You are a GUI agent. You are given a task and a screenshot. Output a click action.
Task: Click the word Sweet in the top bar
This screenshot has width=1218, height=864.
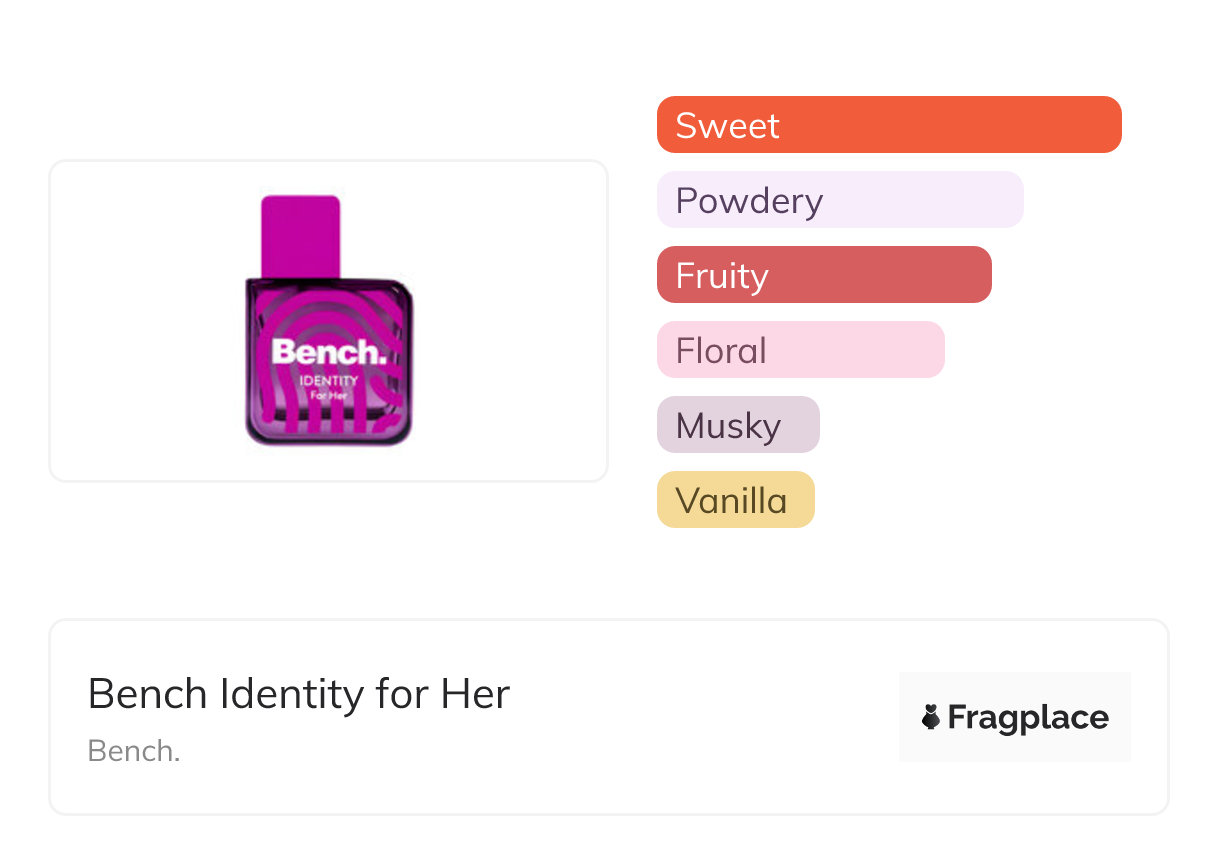(727, 125)
